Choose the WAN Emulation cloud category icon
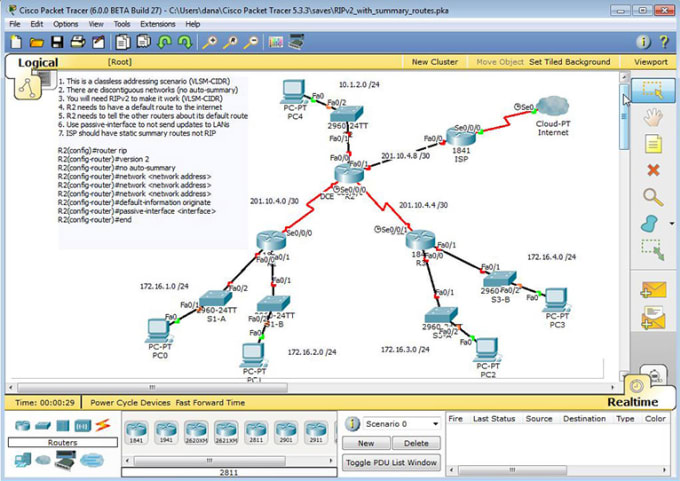Screen dimensions: 680x481 (43, 460)
